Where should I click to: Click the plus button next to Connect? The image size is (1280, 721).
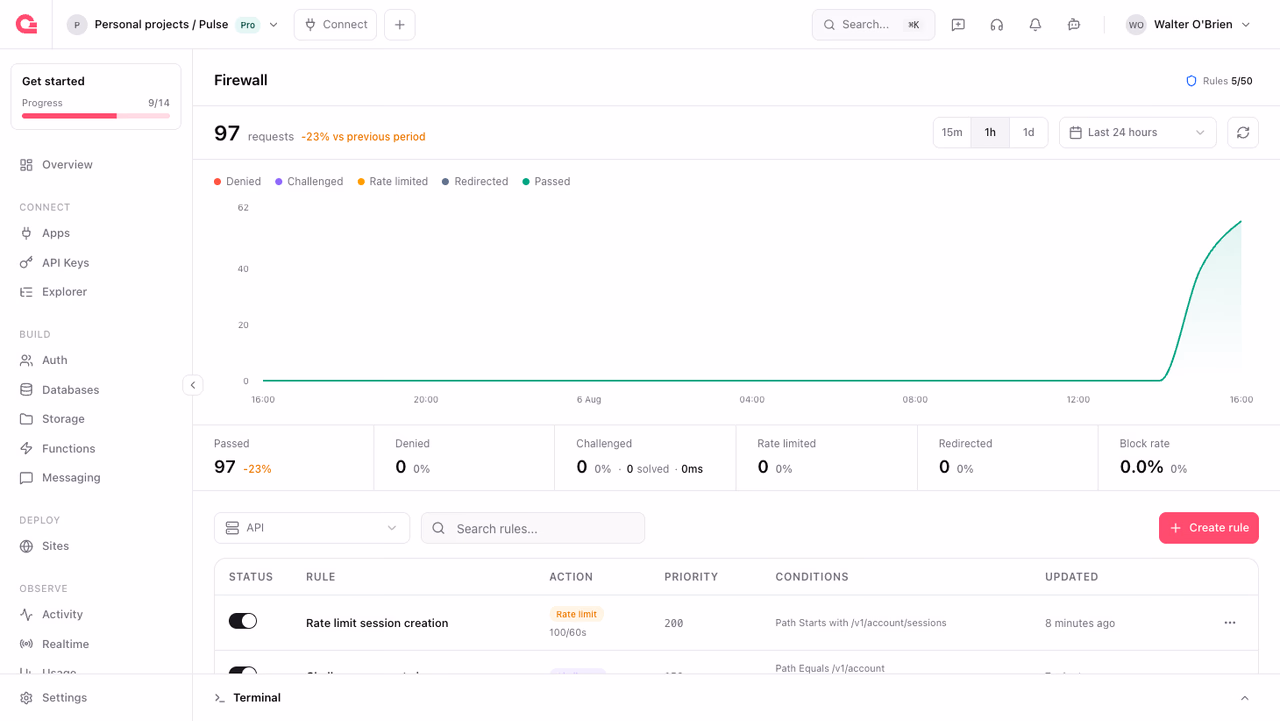[x=400, y=24]
